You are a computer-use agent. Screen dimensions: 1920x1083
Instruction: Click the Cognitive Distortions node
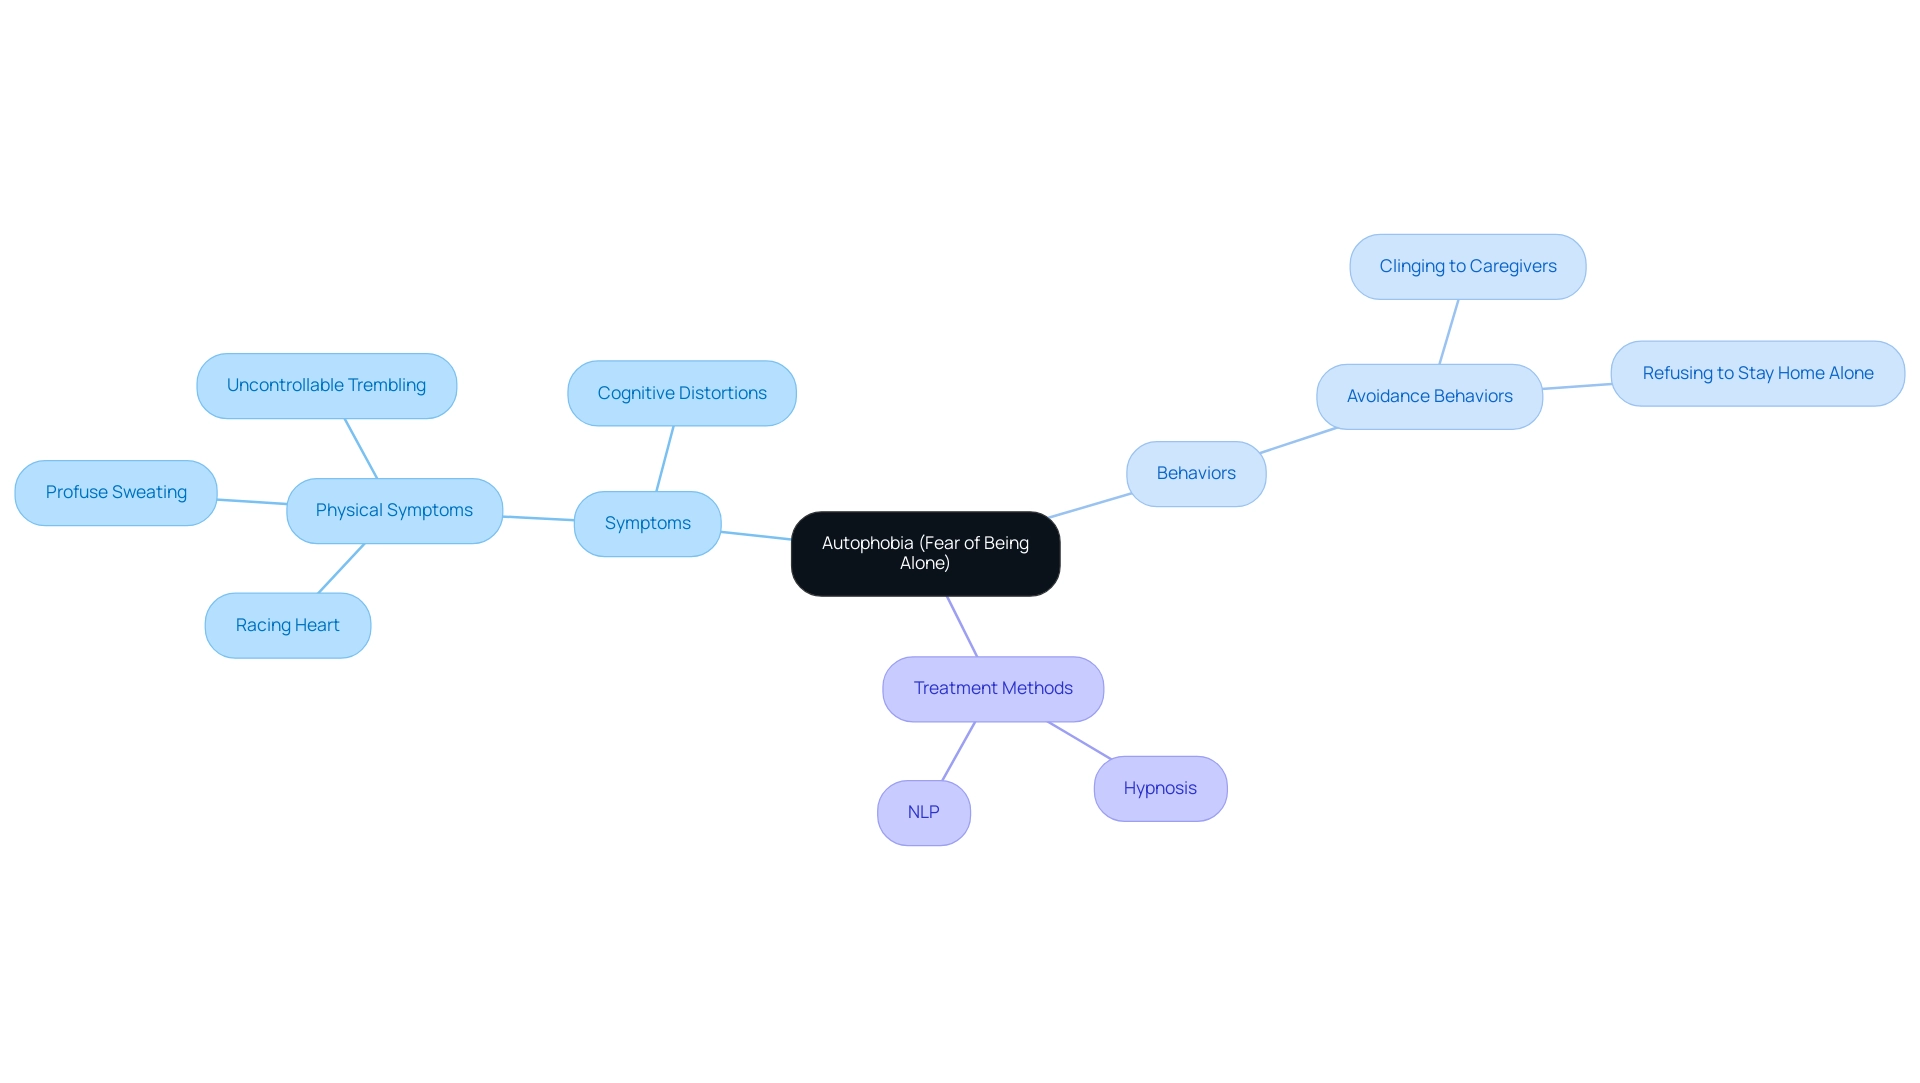click(x=680, y=392)
